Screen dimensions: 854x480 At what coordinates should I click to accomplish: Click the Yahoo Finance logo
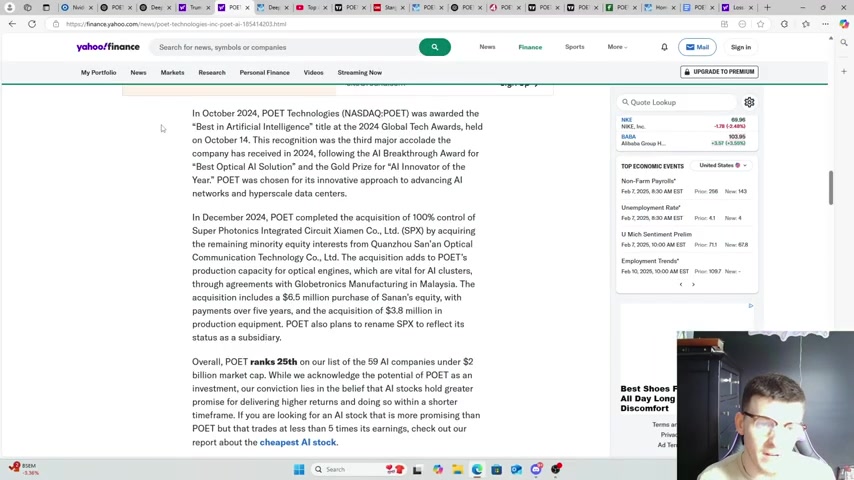pos(108,47)
